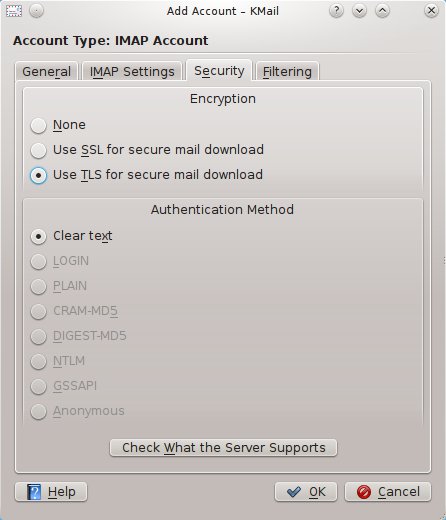Select None encryption option
Viewport: 446px width, 520px height.
[58, 125]
